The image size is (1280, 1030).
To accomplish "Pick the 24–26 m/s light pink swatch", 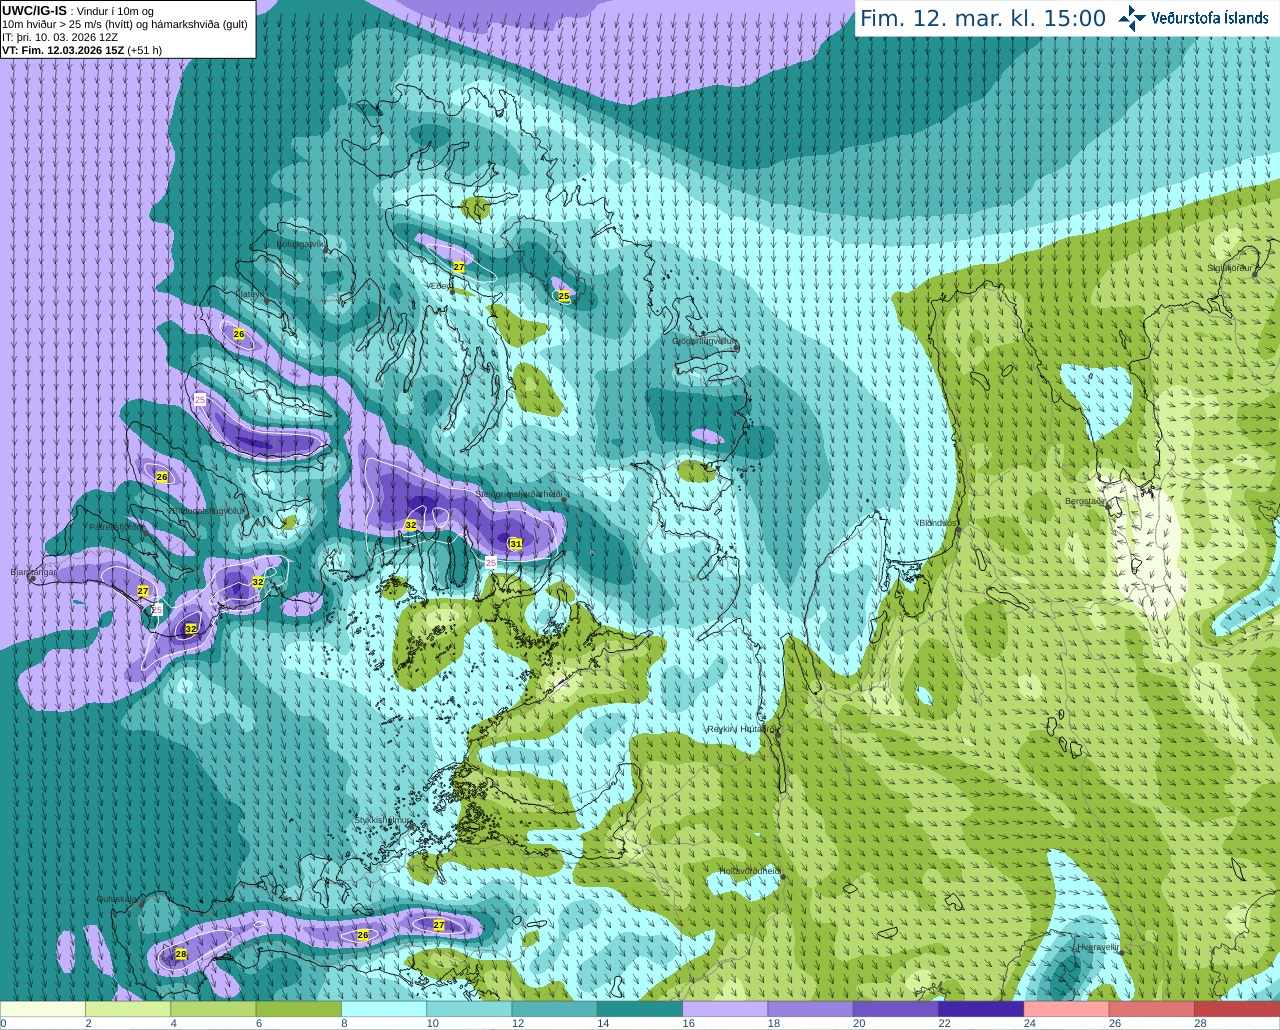I will click(1067, 1008).
